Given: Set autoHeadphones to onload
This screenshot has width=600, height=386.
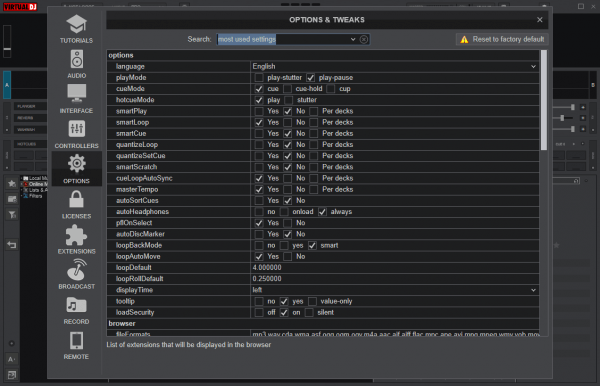Looking at the screenshot, I should point(284,212).
